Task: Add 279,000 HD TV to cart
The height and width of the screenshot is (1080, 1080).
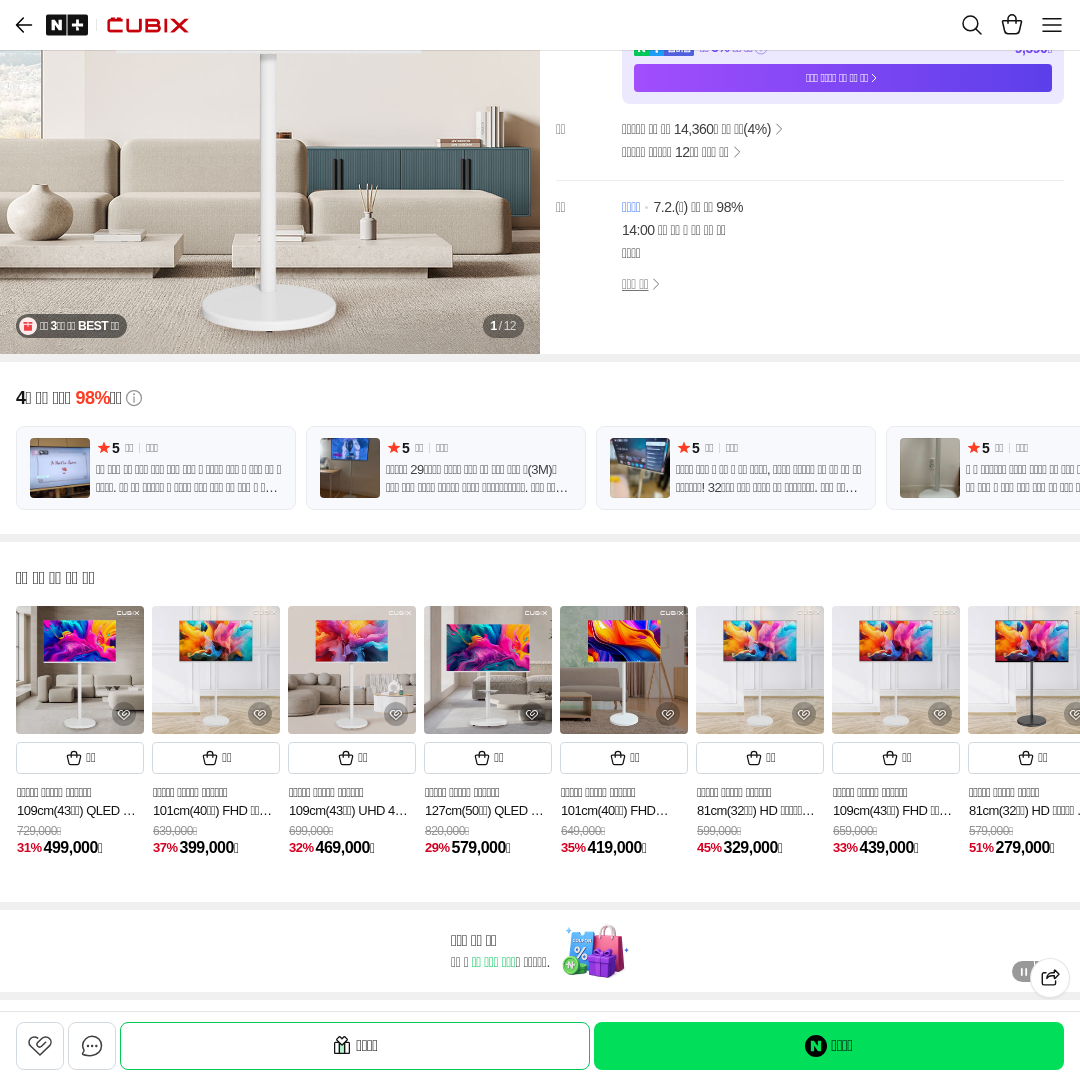Action: coord(1024,758)
